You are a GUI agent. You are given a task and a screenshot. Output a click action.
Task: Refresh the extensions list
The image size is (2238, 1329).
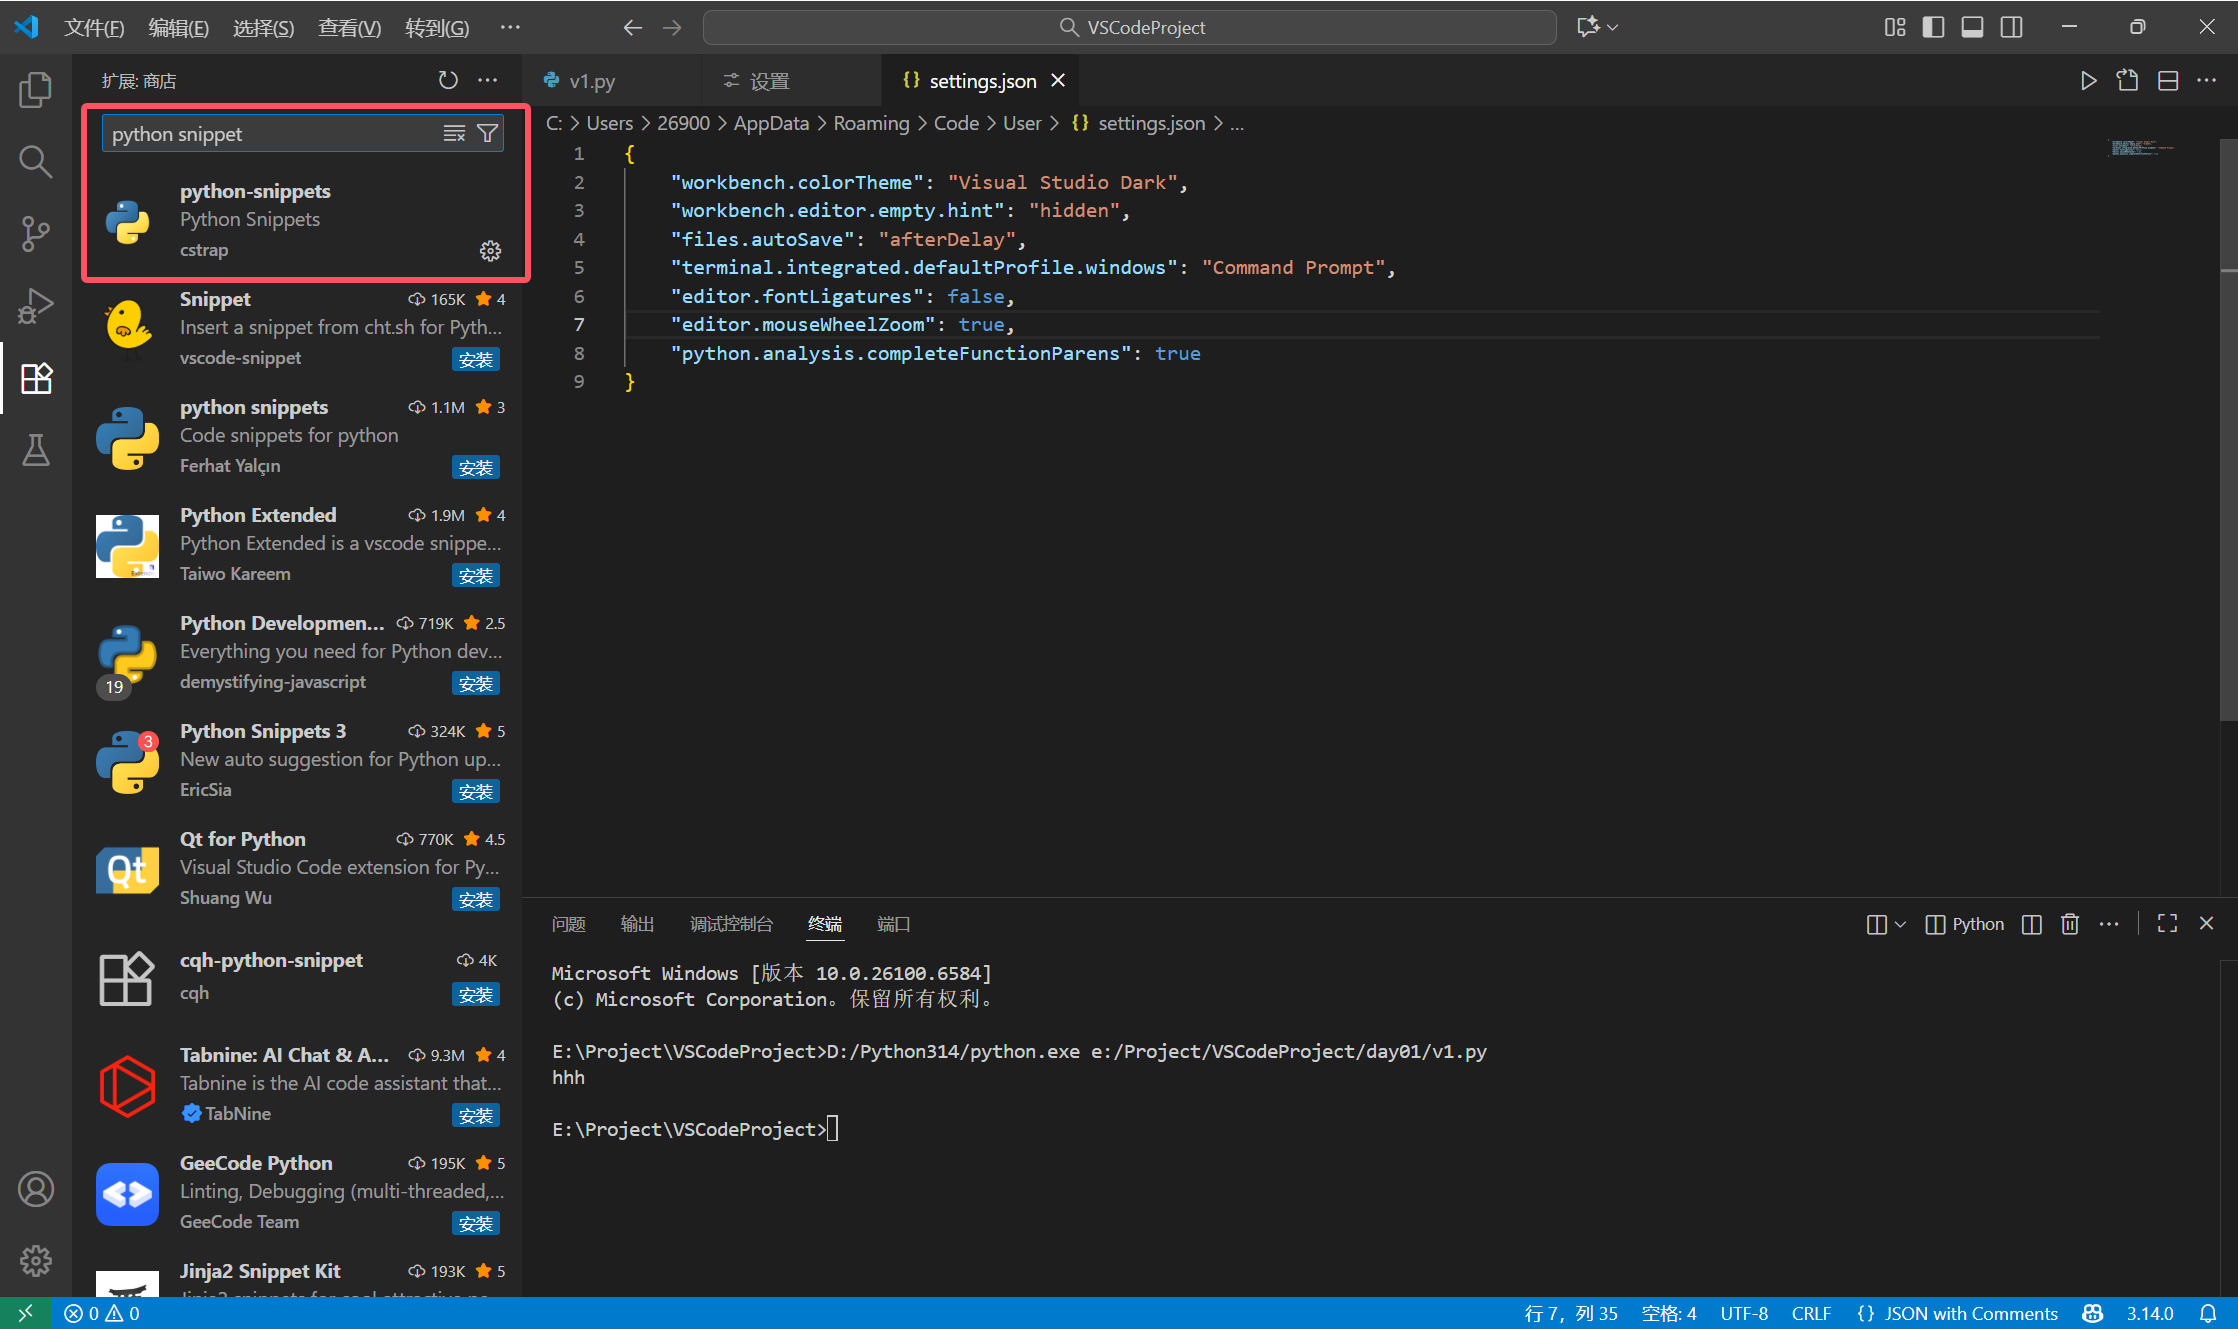point(448,80)
